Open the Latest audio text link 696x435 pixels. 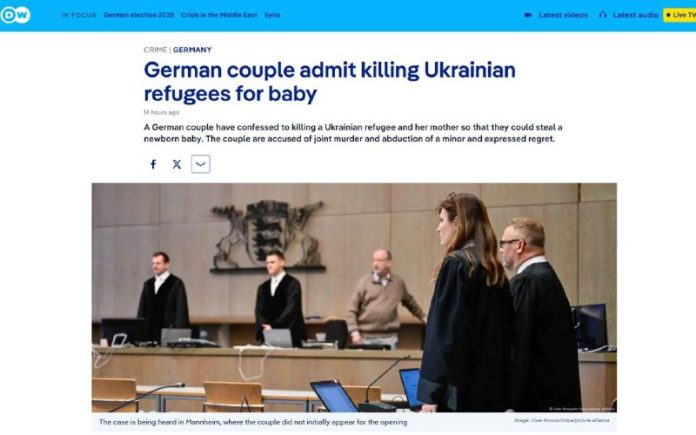click(x=636, y=15)
